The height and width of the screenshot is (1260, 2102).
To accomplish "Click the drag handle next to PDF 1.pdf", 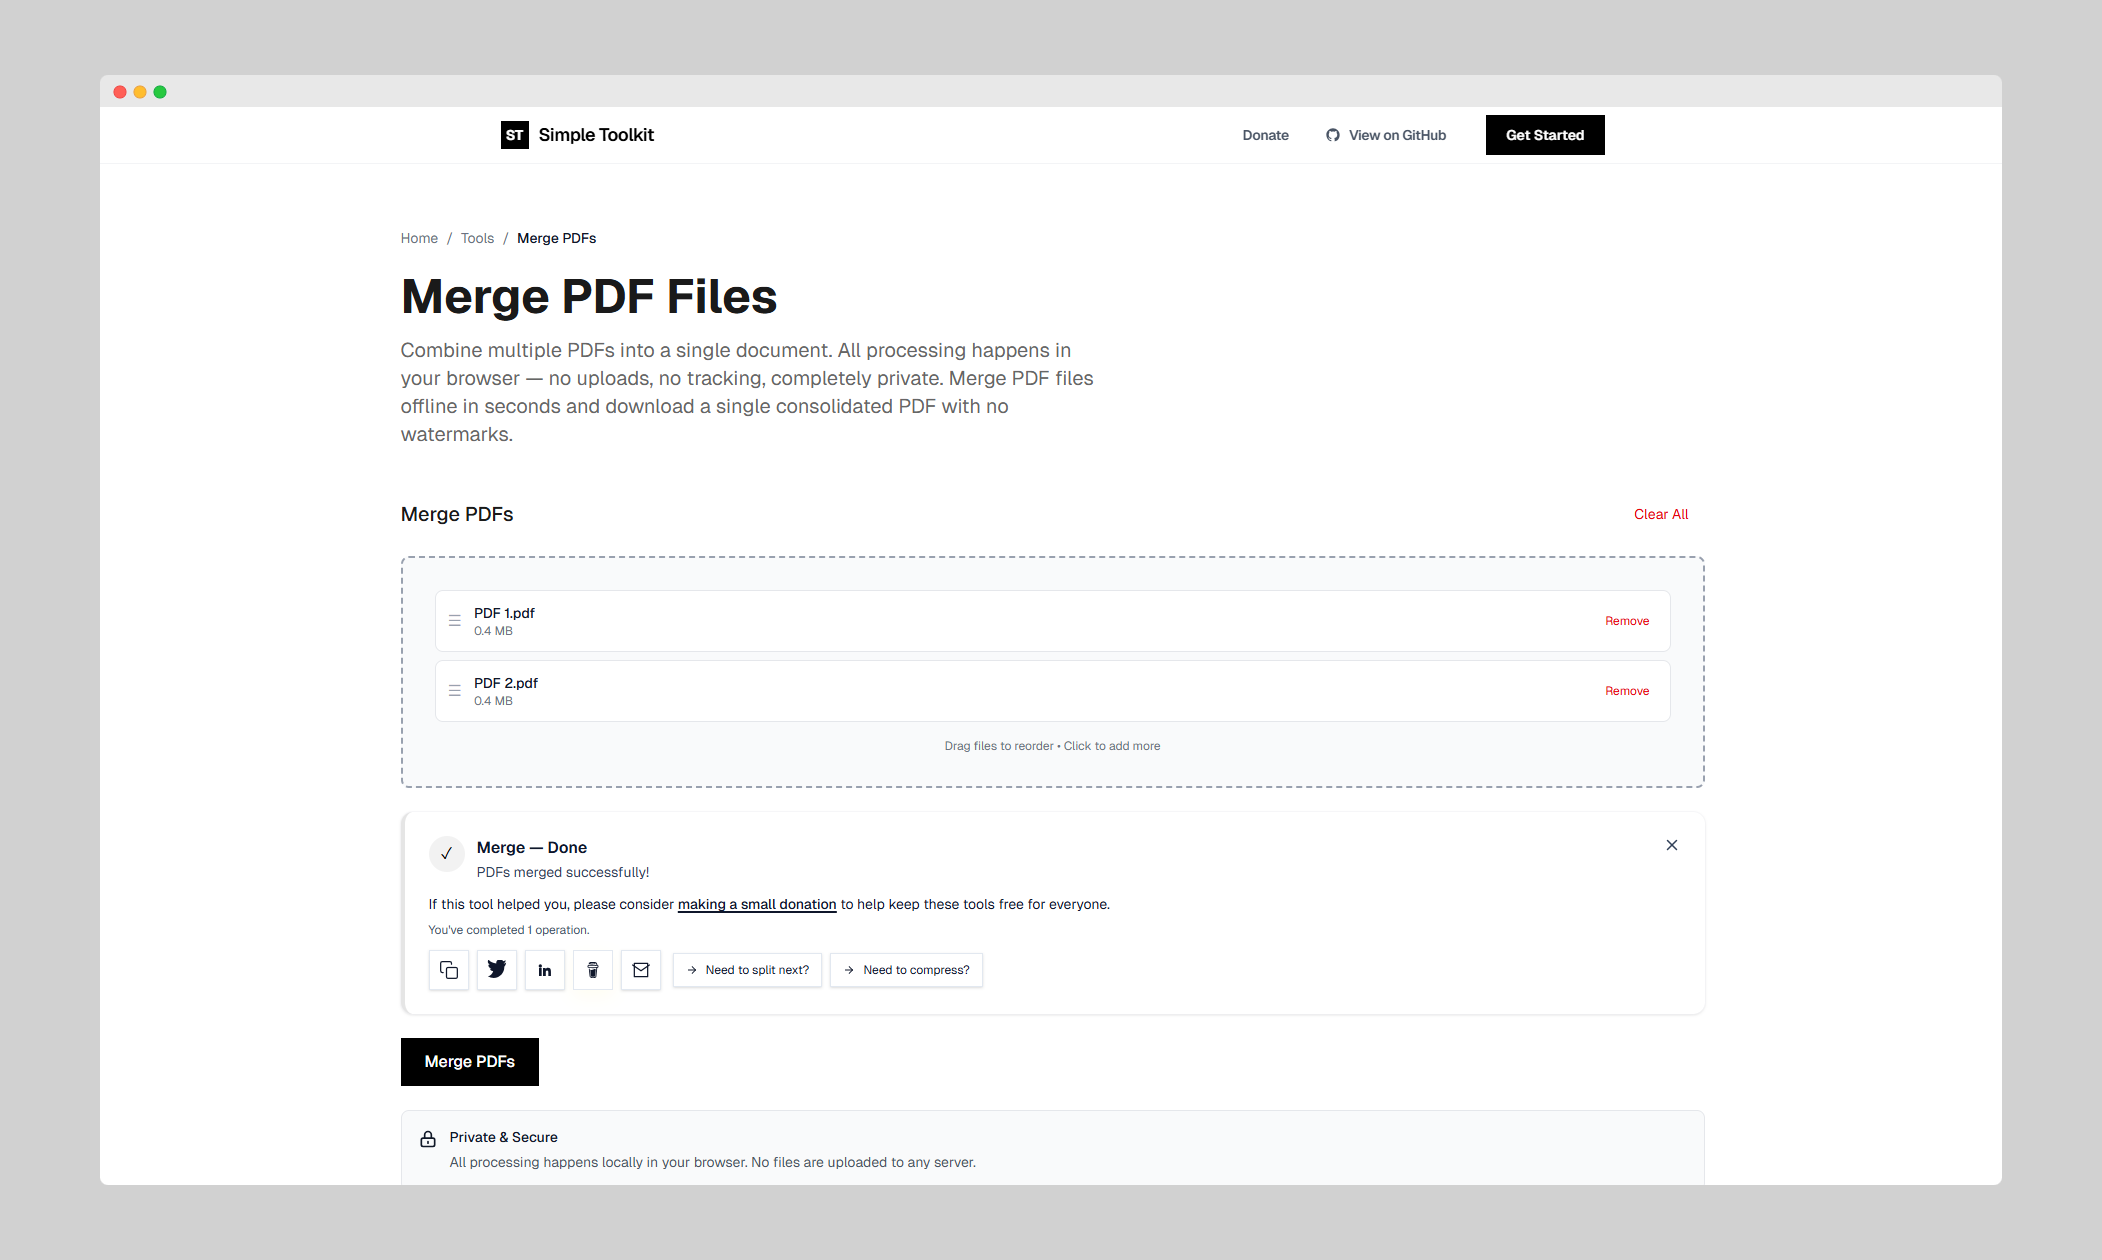I will pos(455,620).
